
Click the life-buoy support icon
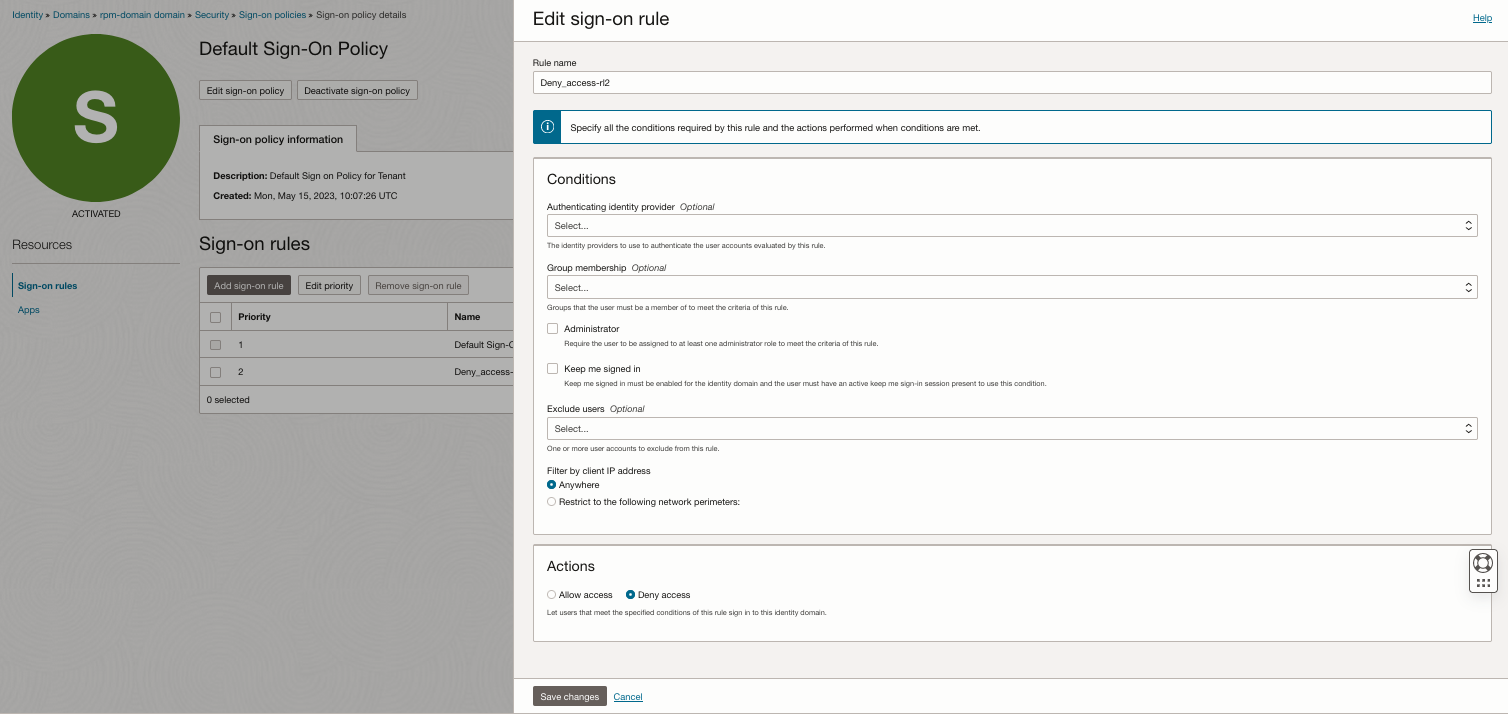coord(1483,563)
